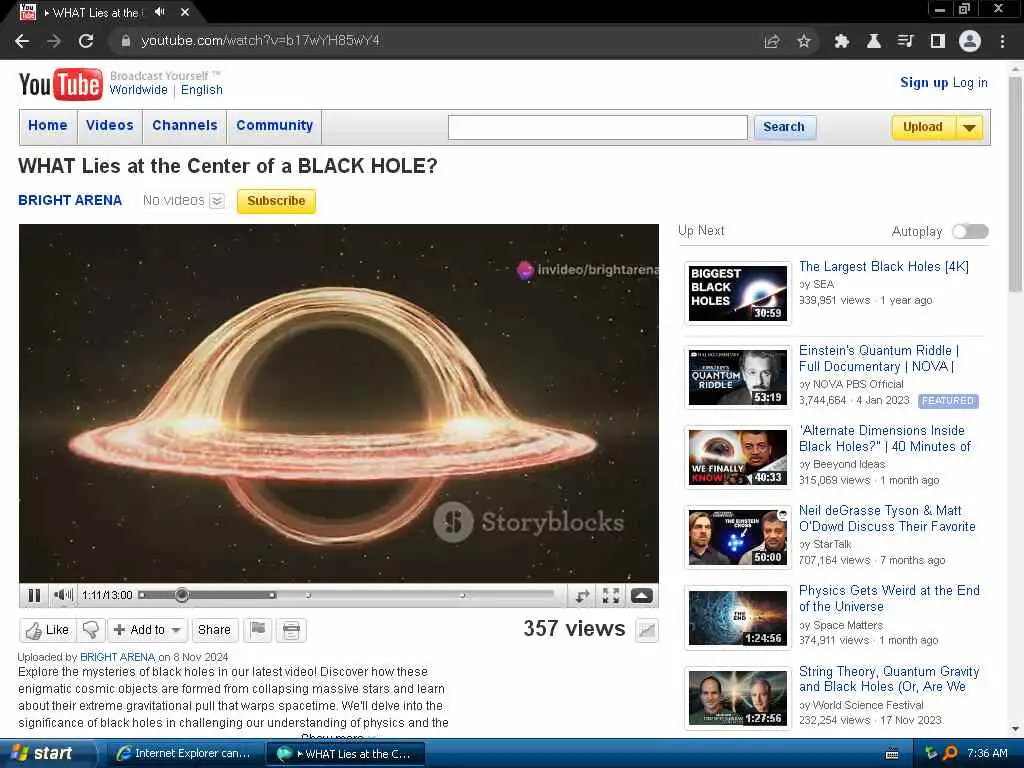1024x768 pixels.
Task: Click the BIGGEST BLACK HOLES thumbnail
Action: click(738, 294)
